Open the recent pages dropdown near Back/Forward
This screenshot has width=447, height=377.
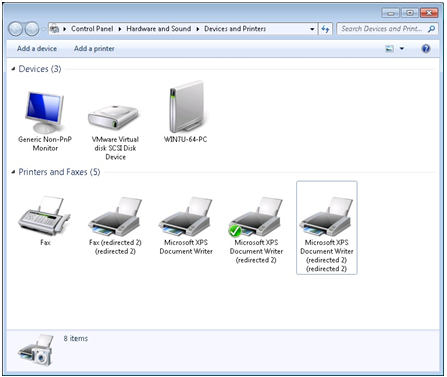click(x=43, y=29)
